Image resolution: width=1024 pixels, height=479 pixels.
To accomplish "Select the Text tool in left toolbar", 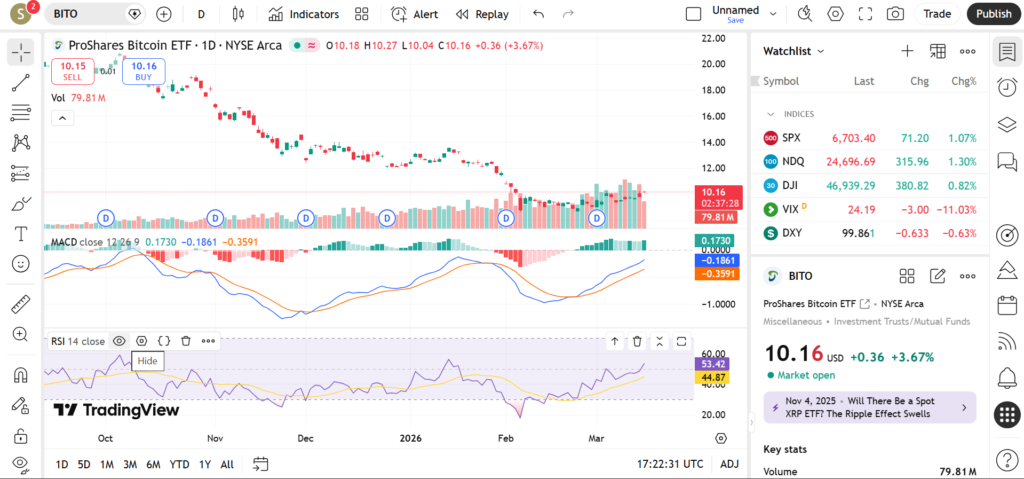I will click(x=20, y=234).
